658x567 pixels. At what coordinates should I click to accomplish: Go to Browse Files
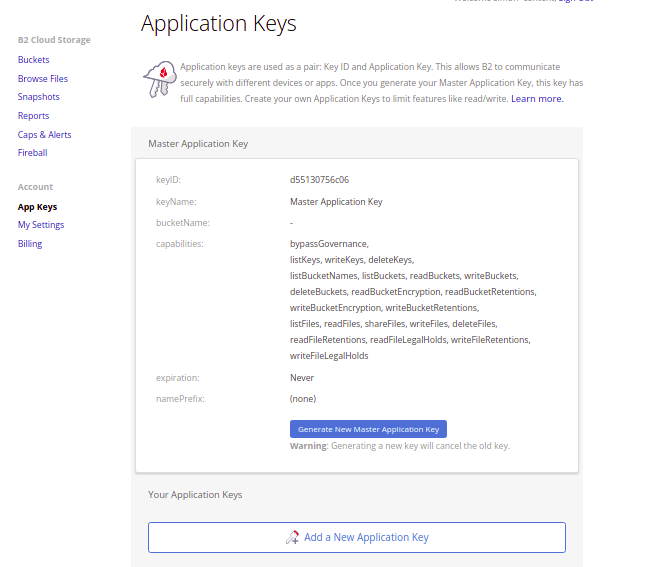[x=43, y=78]
